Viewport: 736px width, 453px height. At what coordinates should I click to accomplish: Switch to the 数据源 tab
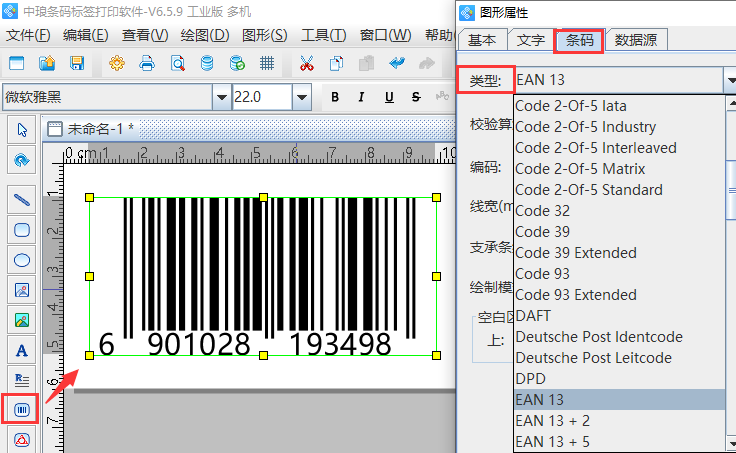pyautogui.click(x=636, y=40)
